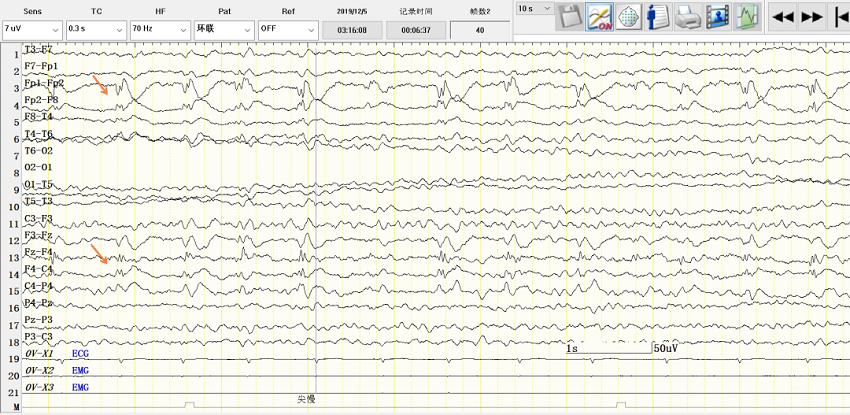Viewport: 850px width, 415px height.
Task: Click the floppy disk save icon
Action: click(x=570, y=16)
